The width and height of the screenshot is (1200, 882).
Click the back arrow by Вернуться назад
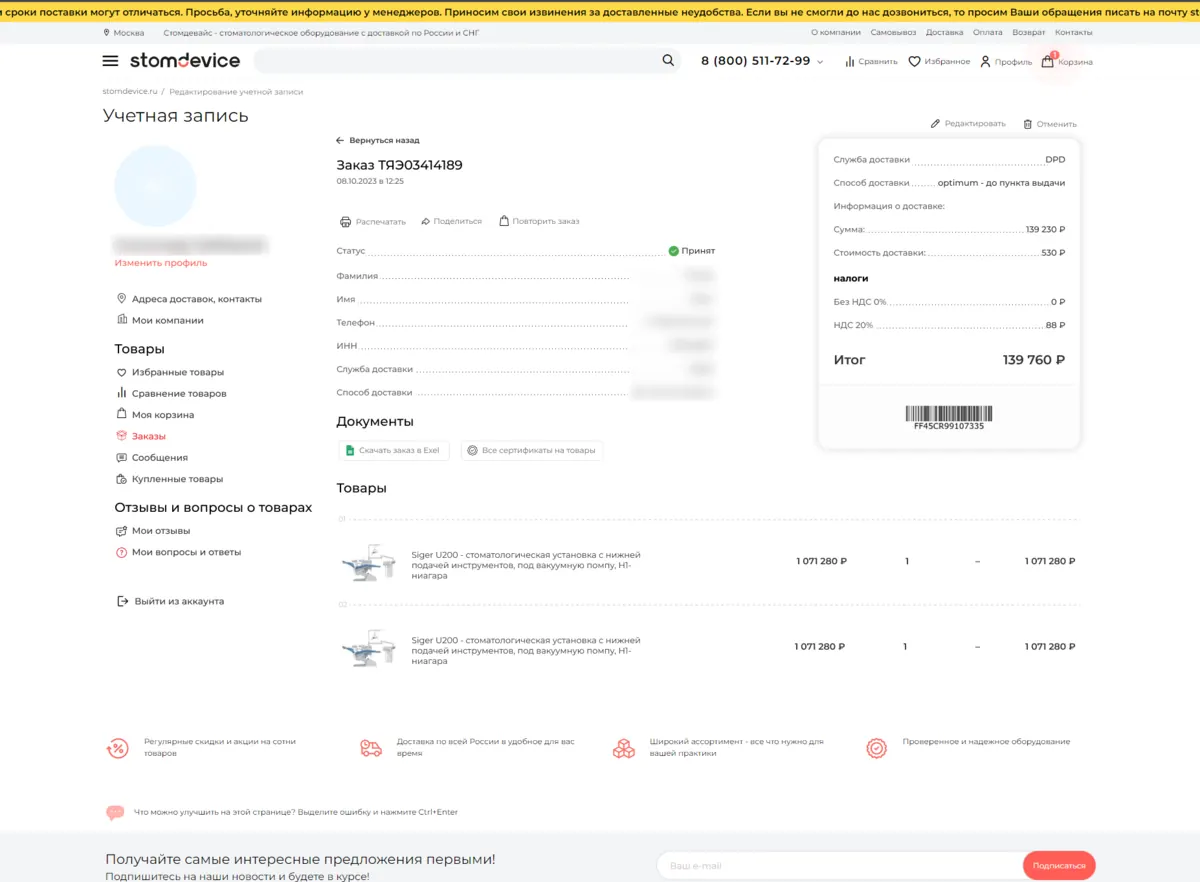point(340,141)
